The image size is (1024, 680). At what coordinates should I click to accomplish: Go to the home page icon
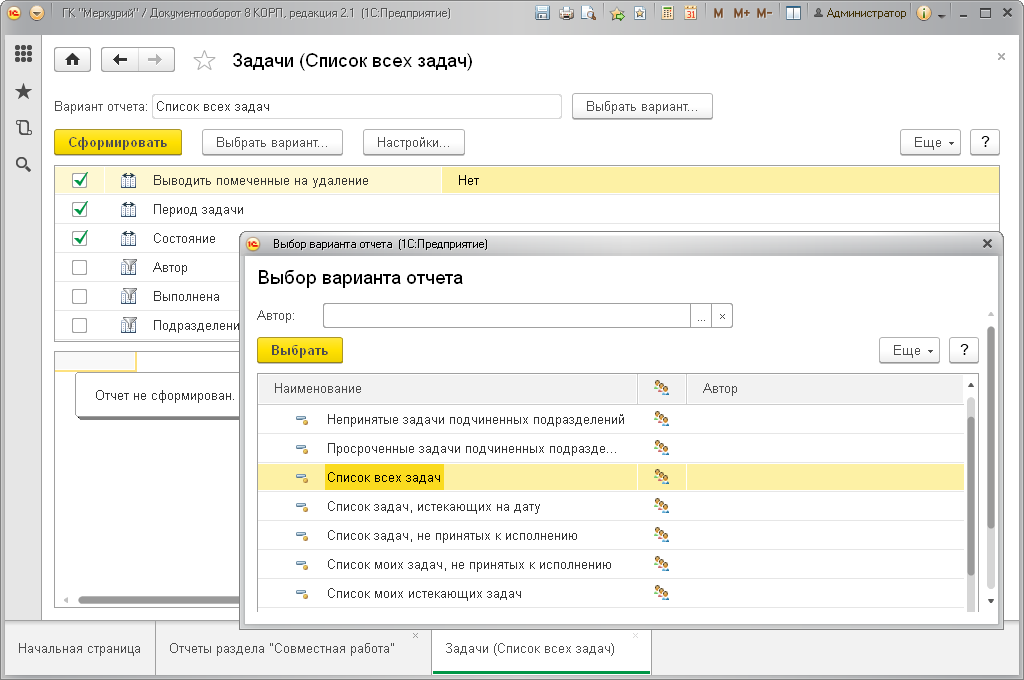point(72,60)
